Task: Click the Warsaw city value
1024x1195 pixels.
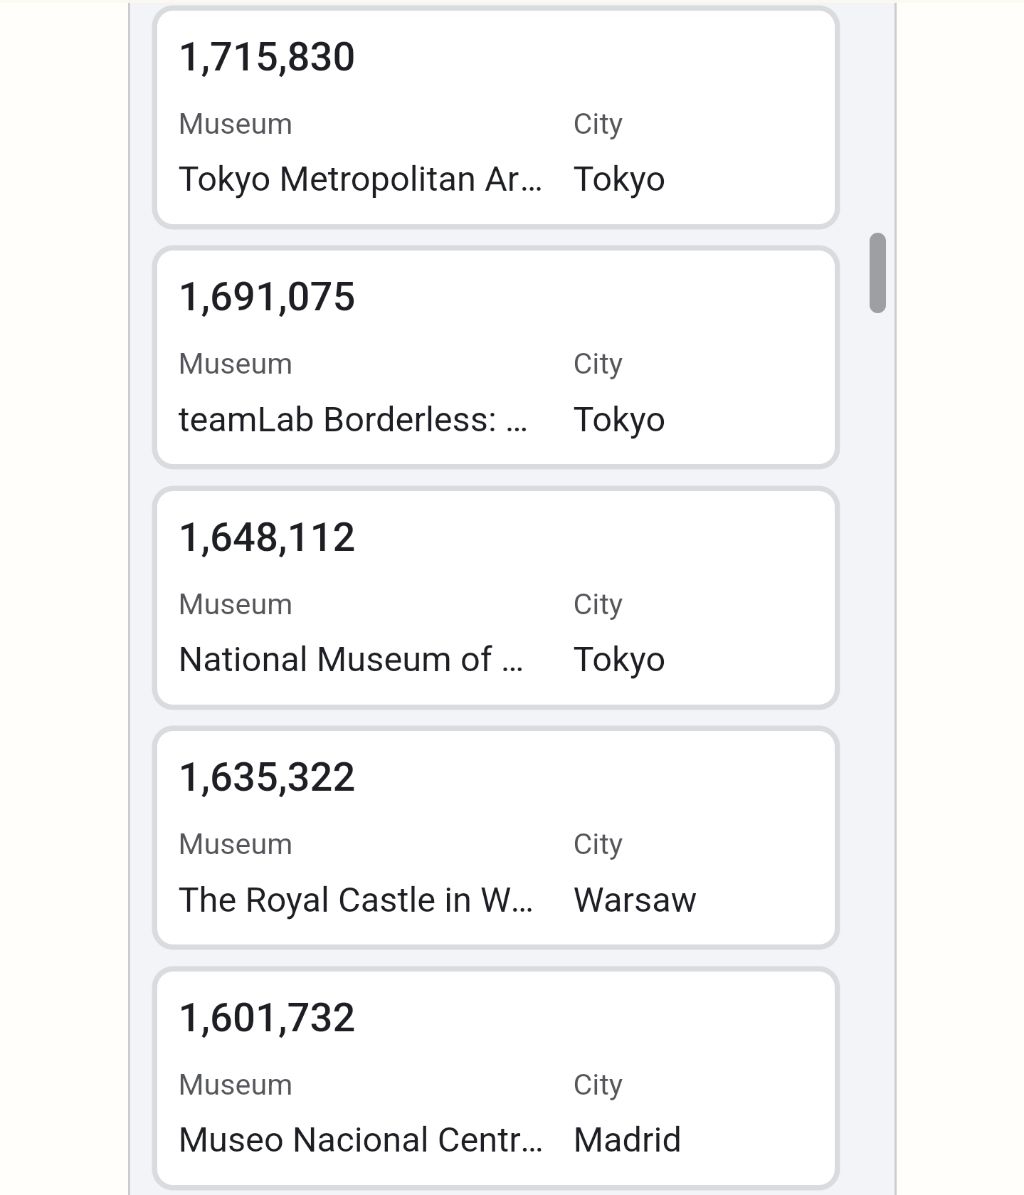Action: click(x=635, y=900)
